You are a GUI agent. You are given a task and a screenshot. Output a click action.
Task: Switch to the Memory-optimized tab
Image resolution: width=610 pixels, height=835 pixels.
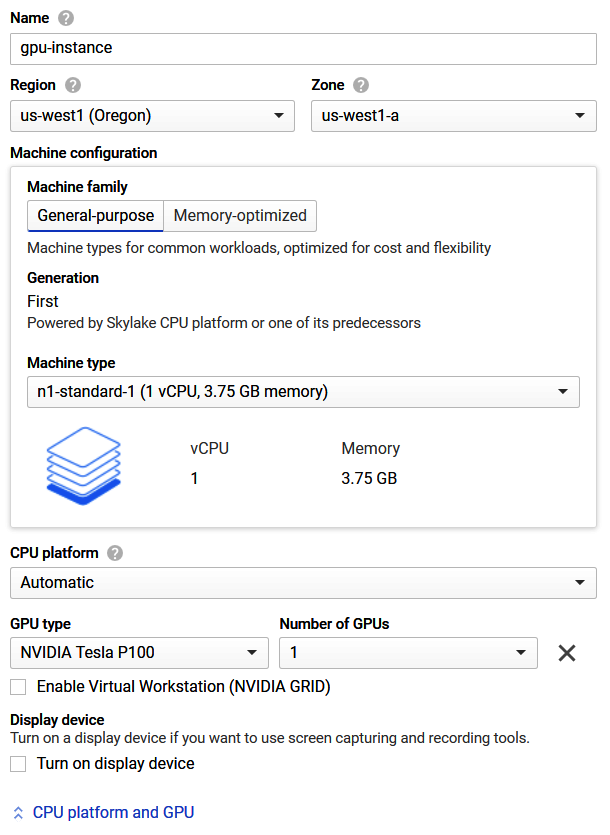(240, 216)
